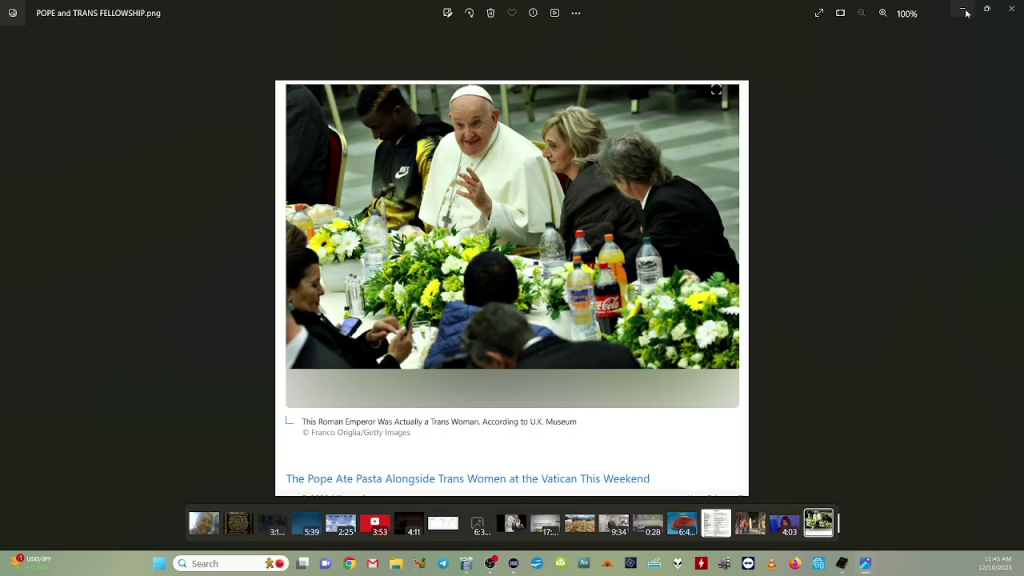This screenshot has width=1024, height=576.
Task: Open Google Chrome from the taskbar
Action: 349,563
